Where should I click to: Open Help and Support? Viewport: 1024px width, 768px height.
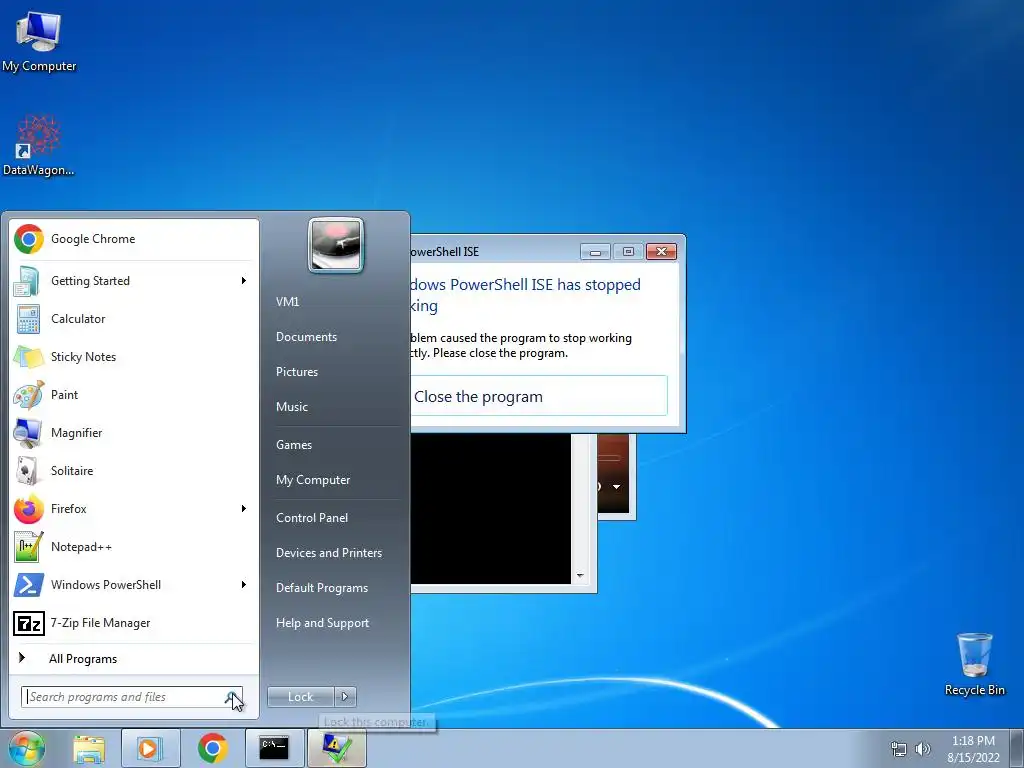[x=322, y=623]
